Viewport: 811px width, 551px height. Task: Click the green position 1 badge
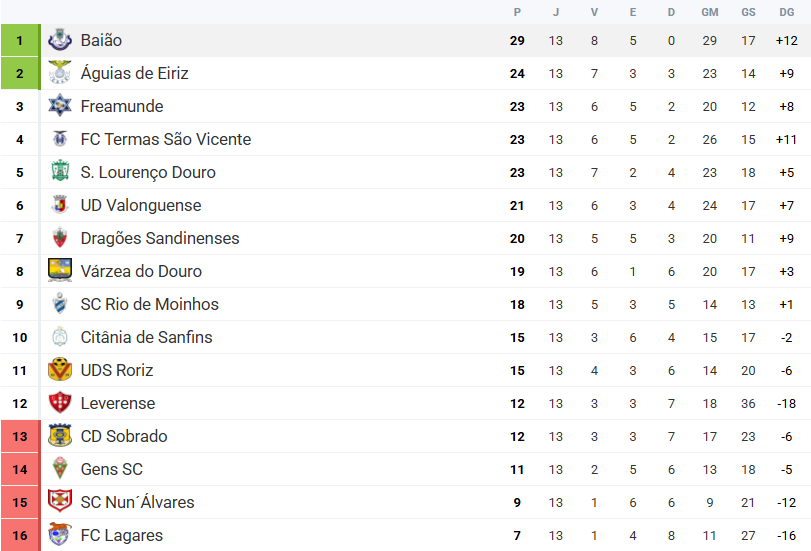(x=19, y=41)
